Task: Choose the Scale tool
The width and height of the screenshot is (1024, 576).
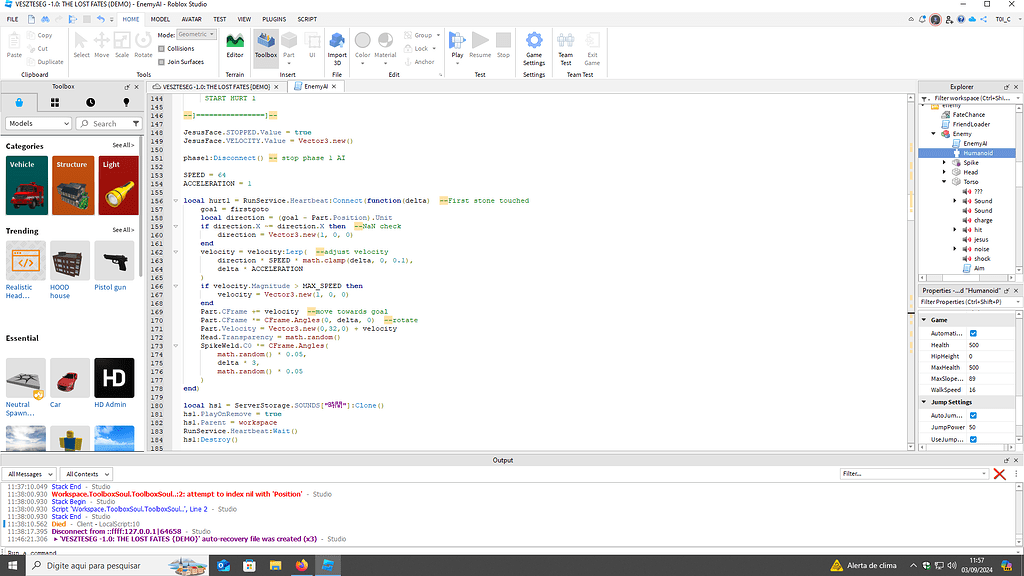Action: coord(121,45)
